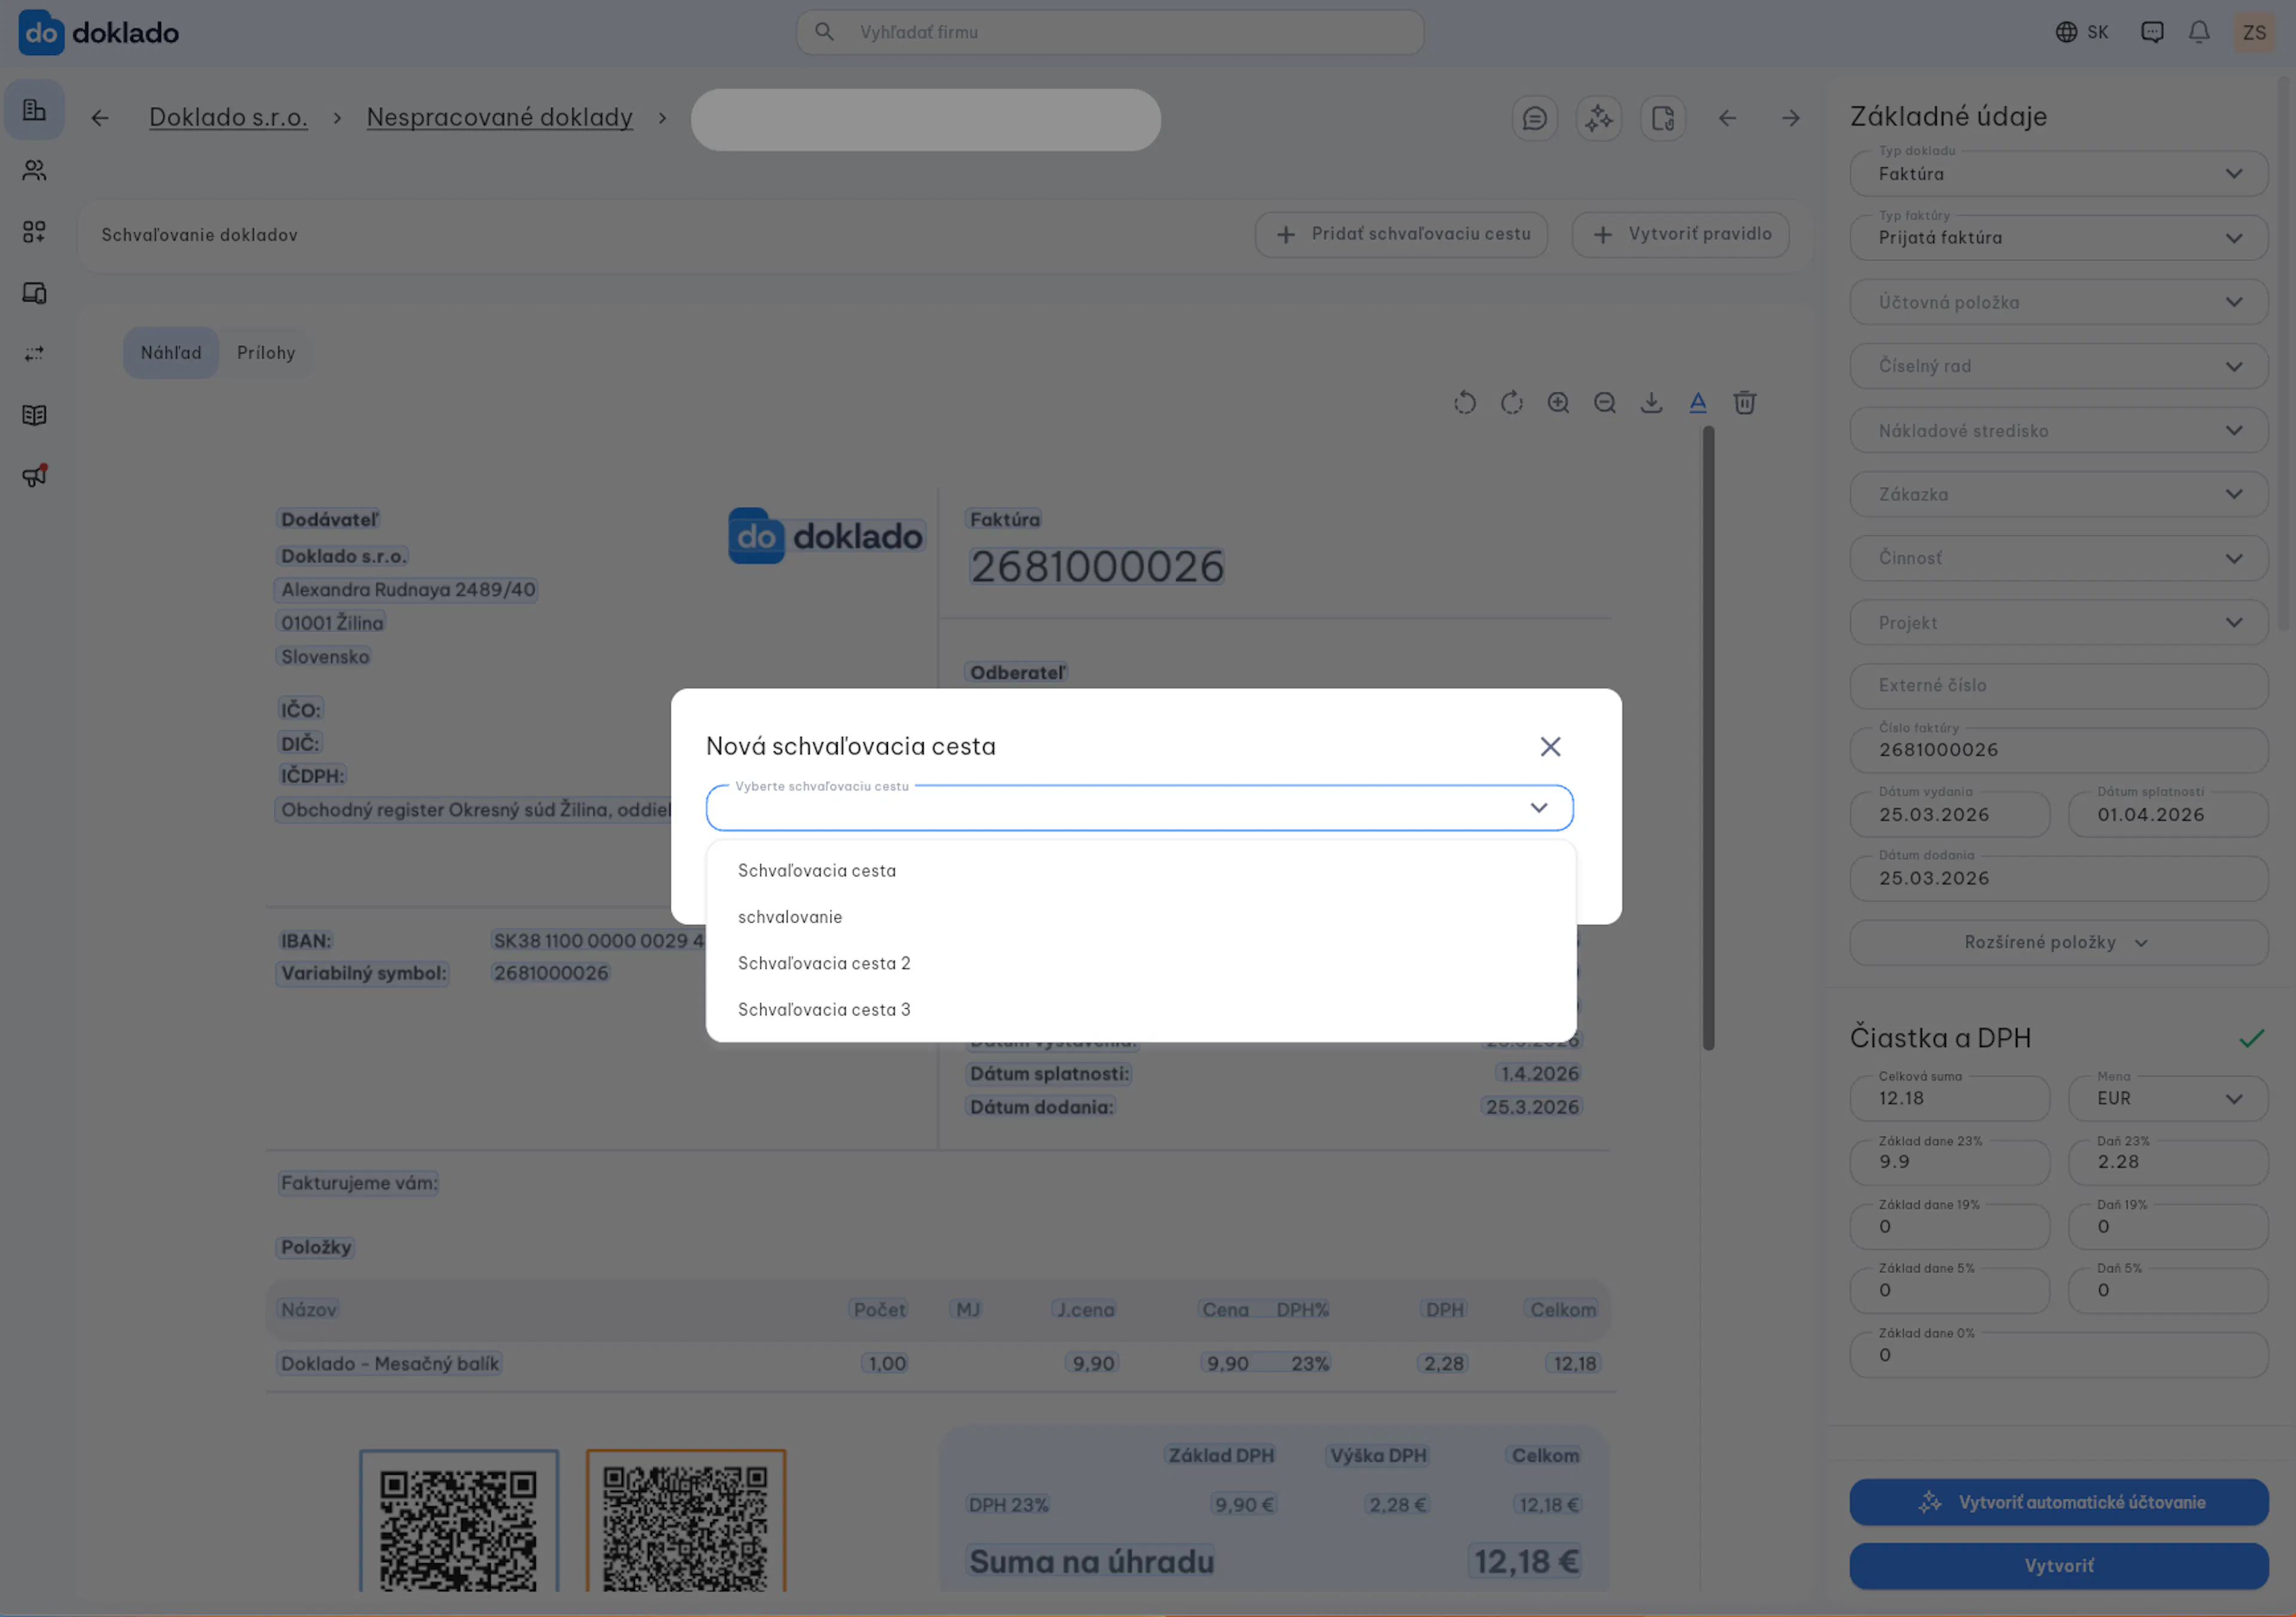Switch to the Prílohy tab

tap(266, 353)
